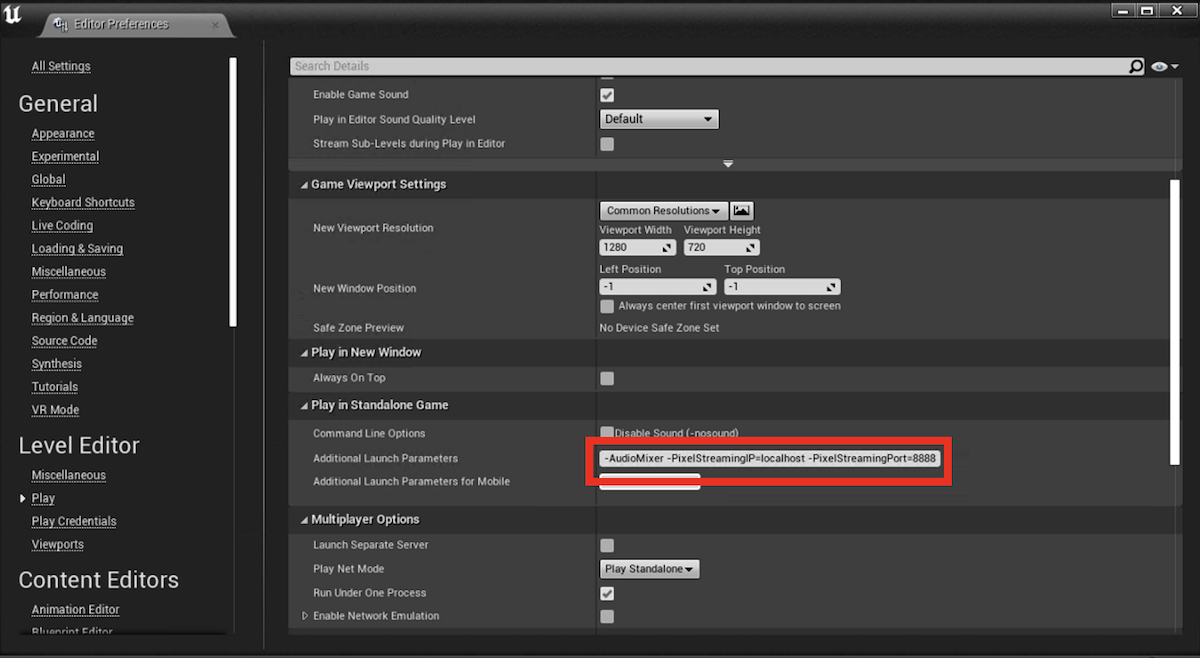Open All Settings link
Viewport: 1200px width, 658px height.
61,66
